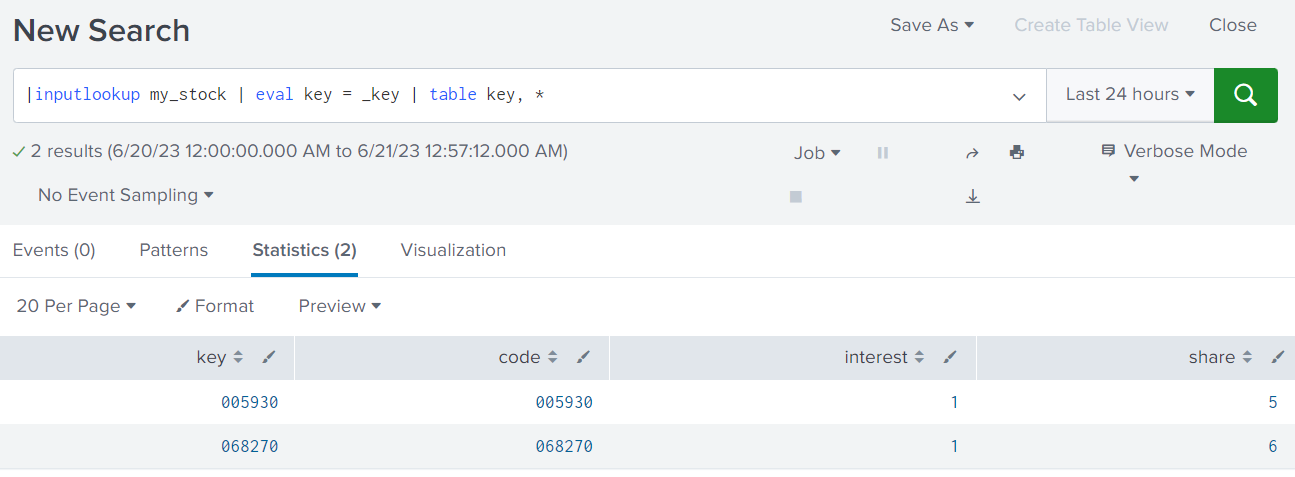Print the search results
The height and width of the screenshot is (477, 1295).
[1017, 153]
